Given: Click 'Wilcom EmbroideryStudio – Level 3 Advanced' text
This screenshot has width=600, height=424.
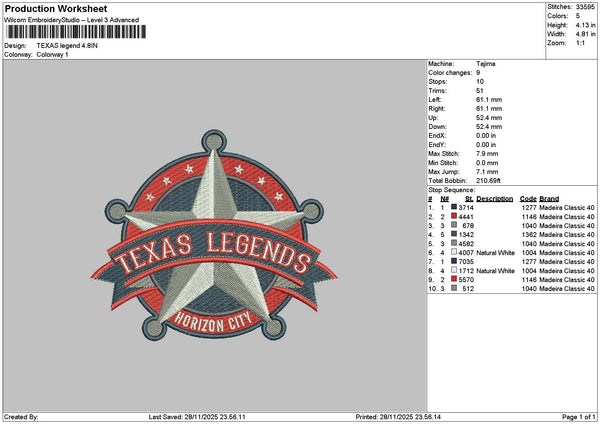Looking at the screenshot, I should pos(72,20).
